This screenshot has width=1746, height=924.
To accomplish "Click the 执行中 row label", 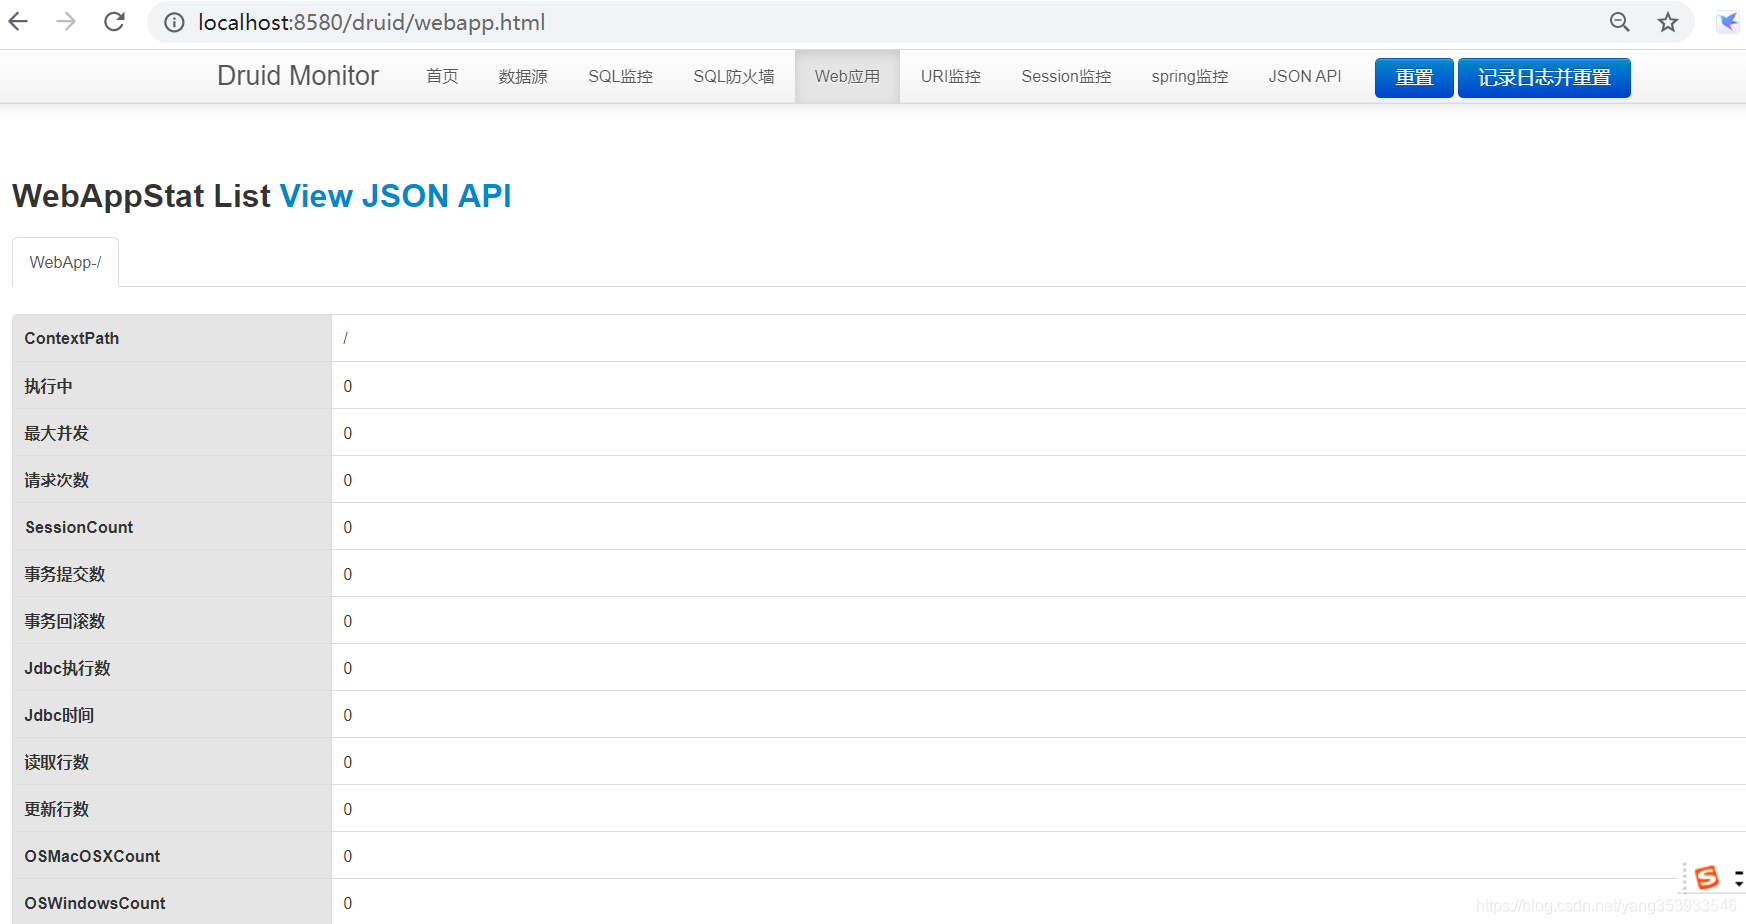I will [48, 386].
